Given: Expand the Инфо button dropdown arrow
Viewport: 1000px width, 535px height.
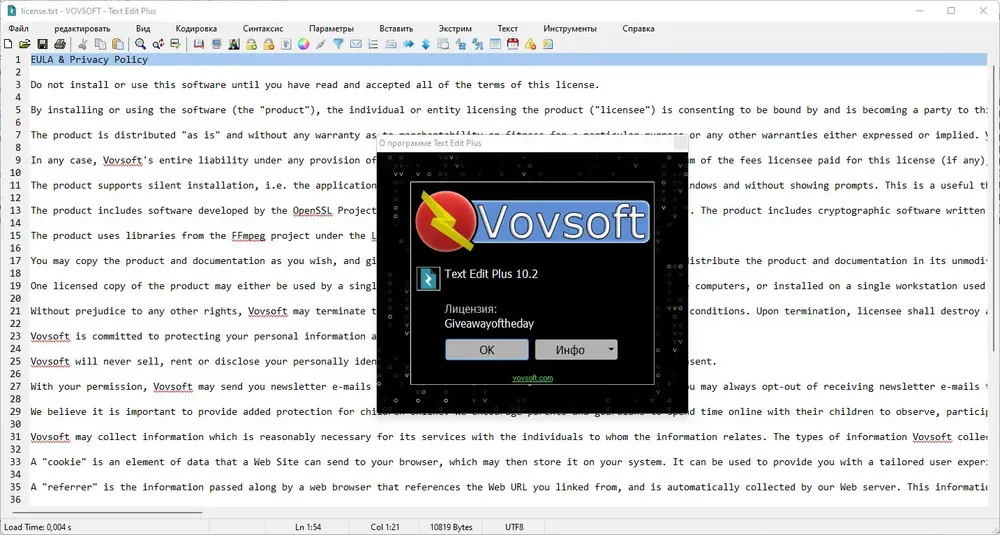Looking at the screenshot, I should tap(611, 349).
